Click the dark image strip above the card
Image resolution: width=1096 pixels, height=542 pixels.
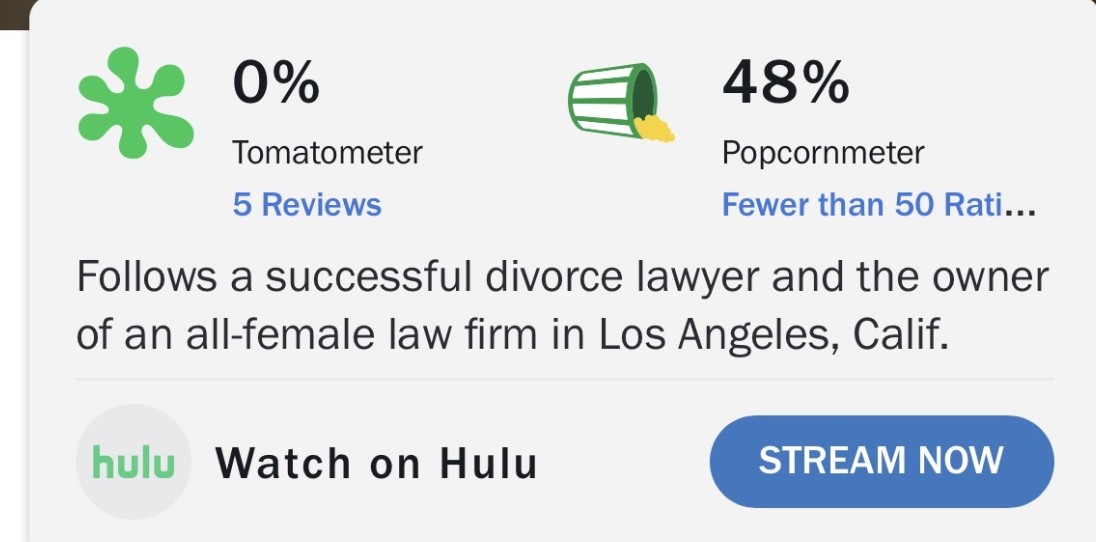[x=14, y=12]
